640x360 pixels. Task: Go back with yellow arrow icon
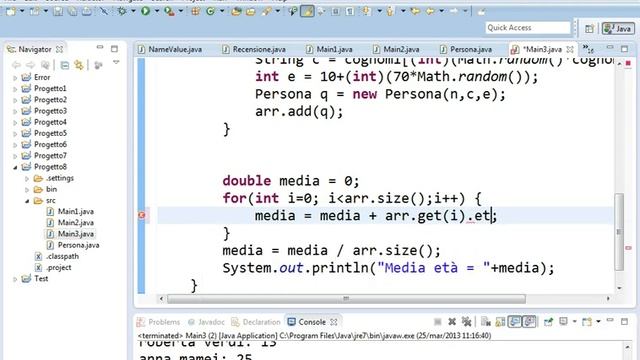click(430, 11)
